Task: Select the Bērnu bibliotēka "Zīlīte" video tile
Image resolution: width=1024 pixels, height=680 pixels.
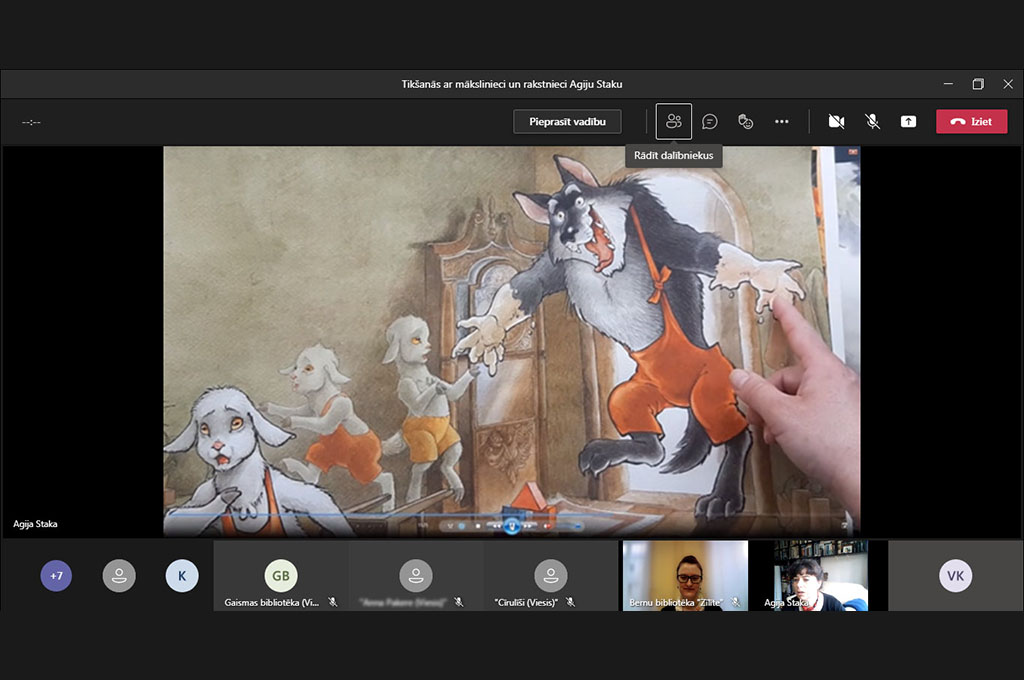Action: pyautogui.click(x=685, y=575)
